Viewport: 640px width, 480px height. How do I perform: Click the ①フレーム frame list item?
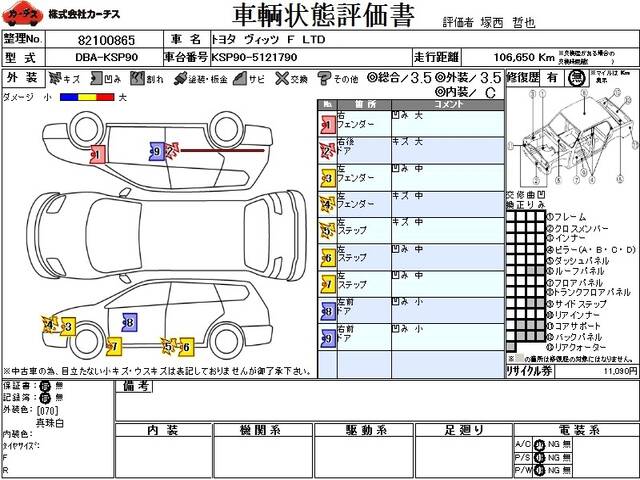pyautogui.click(x=566, y=217)
